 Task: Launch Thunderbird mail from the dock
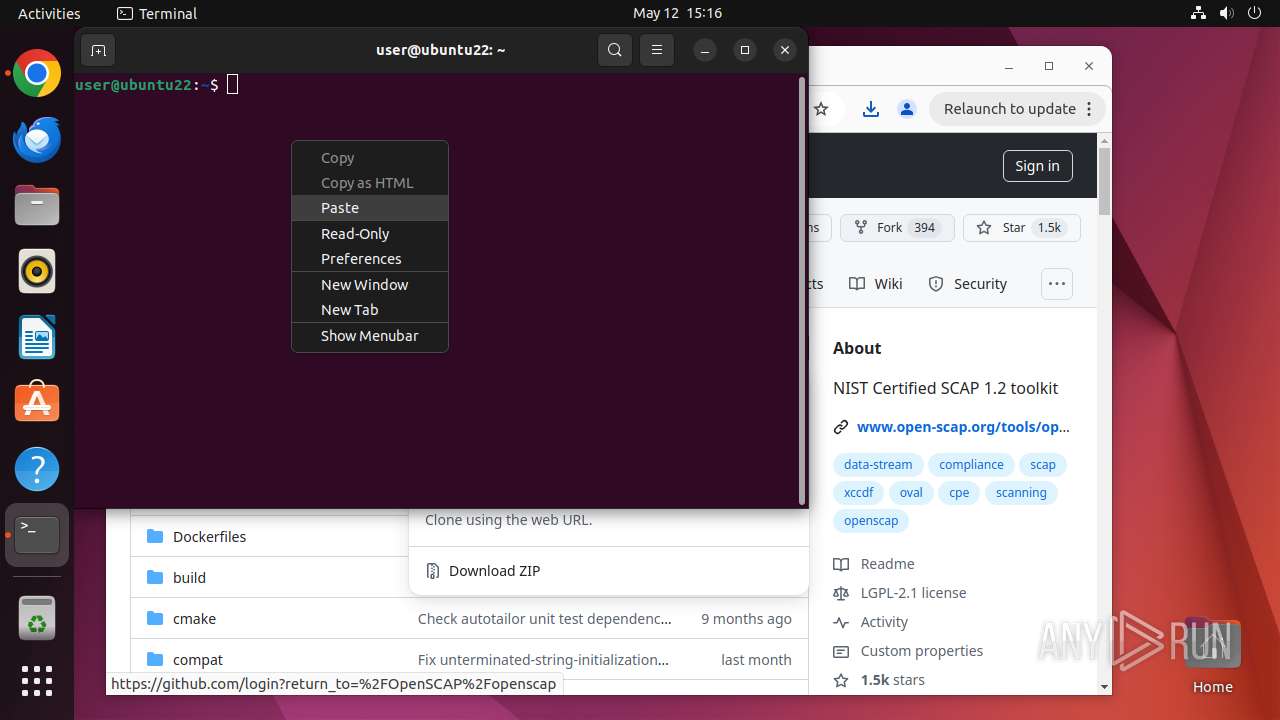pyautogui.click(x=37, y=140)
